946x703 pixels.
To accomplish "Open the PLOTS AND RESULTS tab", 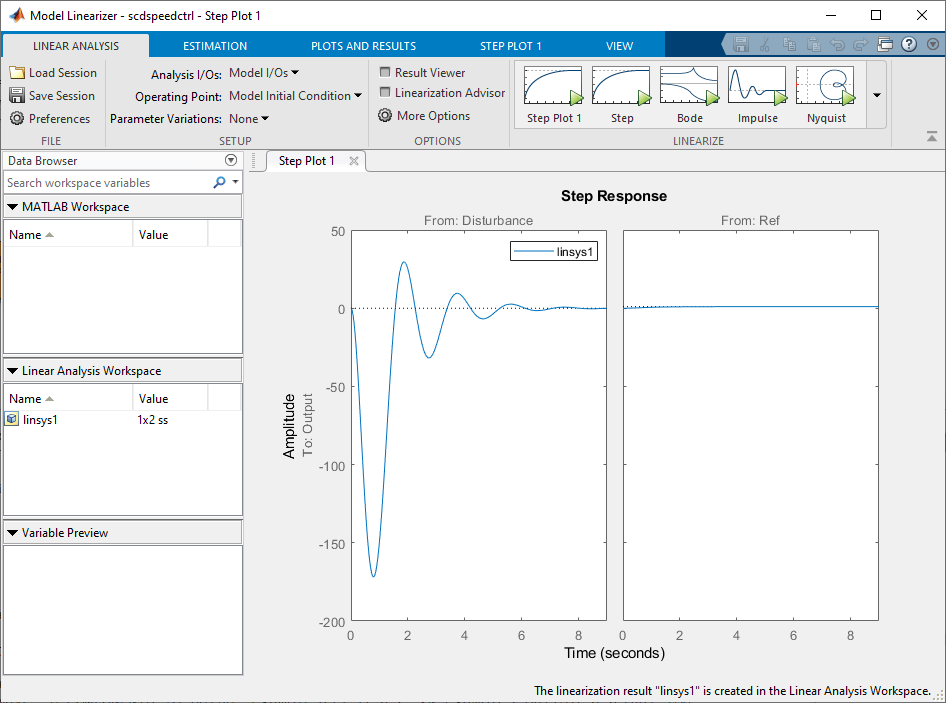I will [x=362, y=45].
